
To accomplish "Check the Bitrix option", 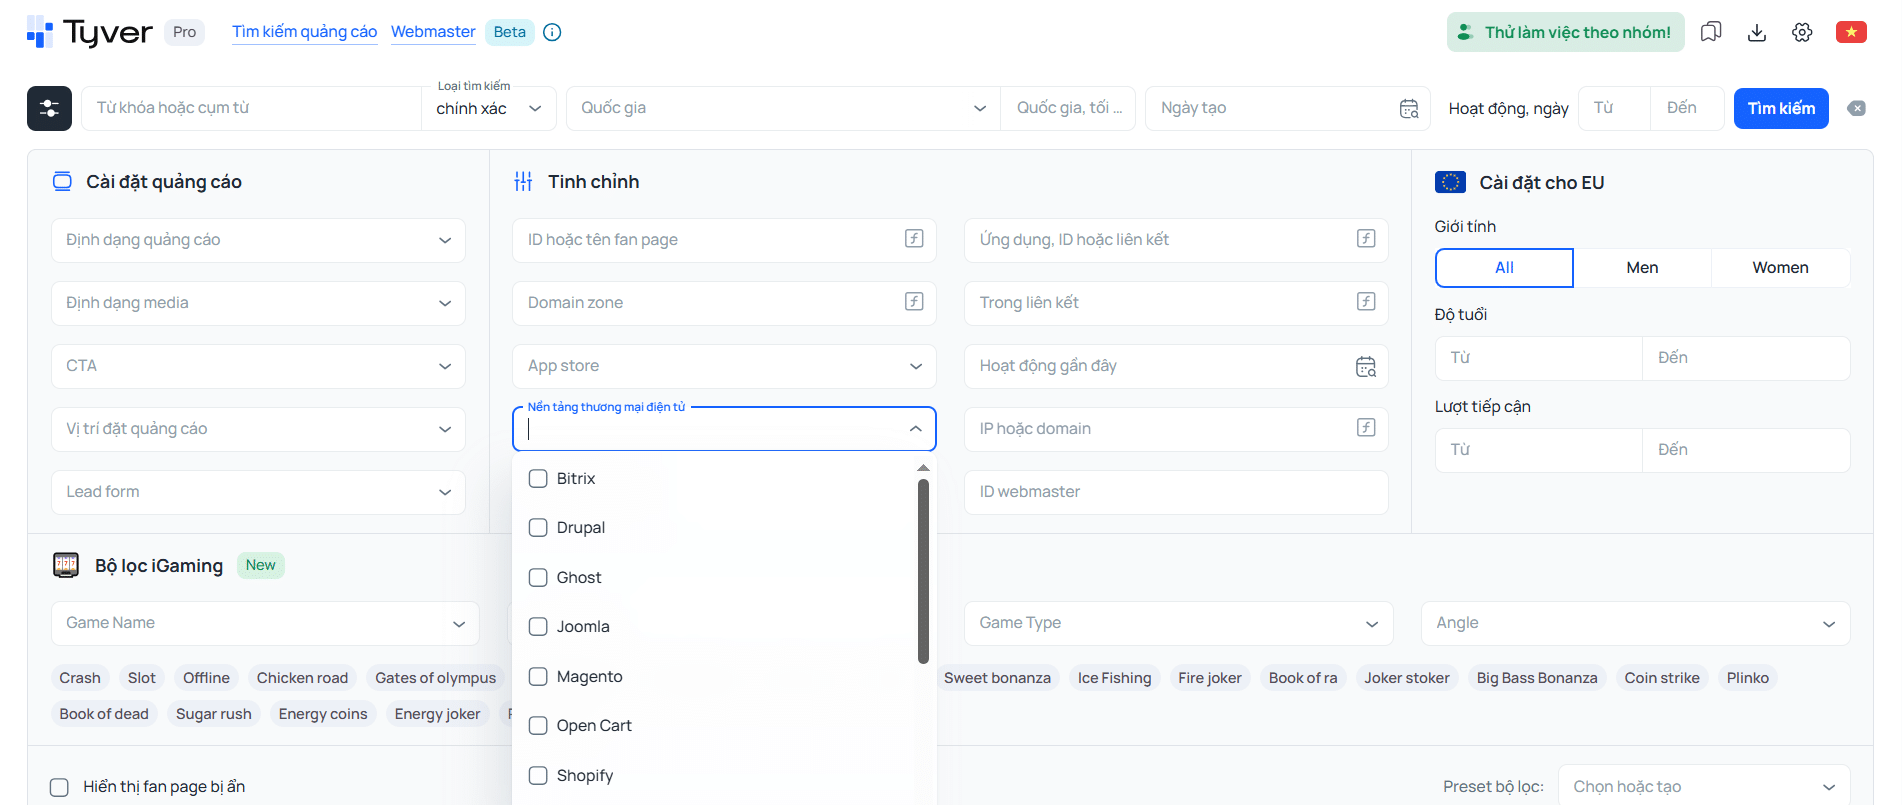I will tap(538, 478).
